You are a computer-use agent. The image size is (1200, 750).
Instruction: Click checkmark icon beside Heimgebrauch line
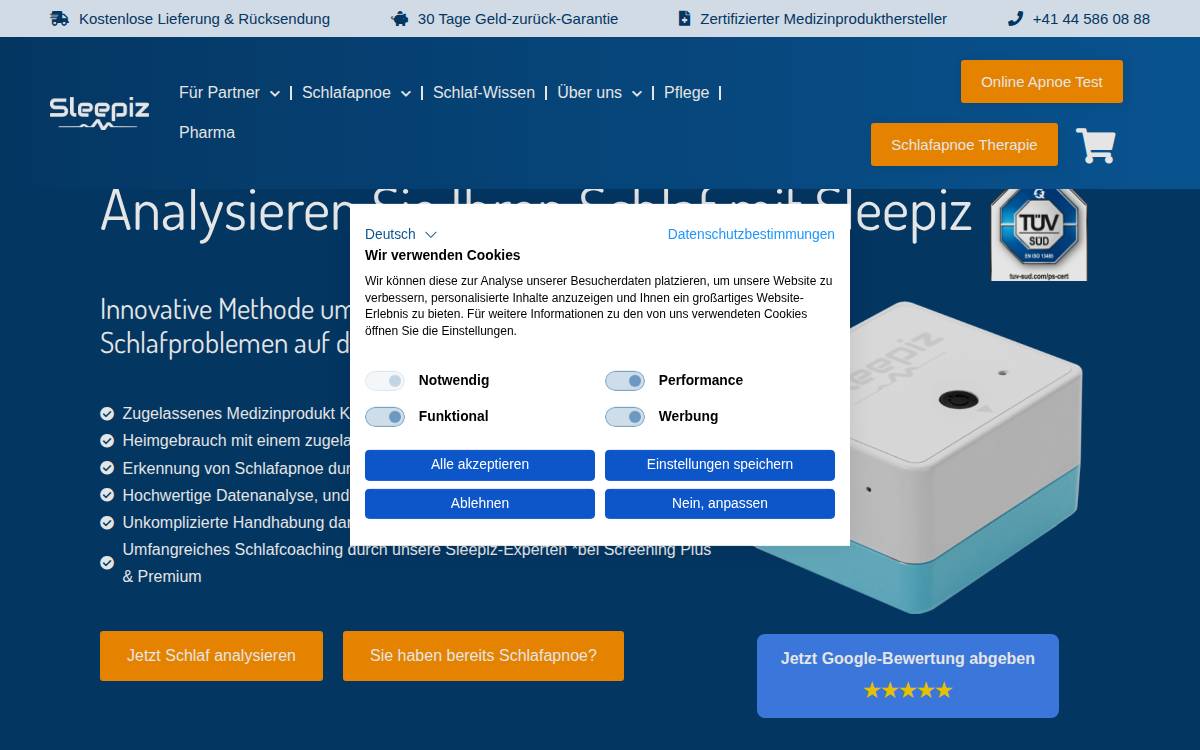107,440
